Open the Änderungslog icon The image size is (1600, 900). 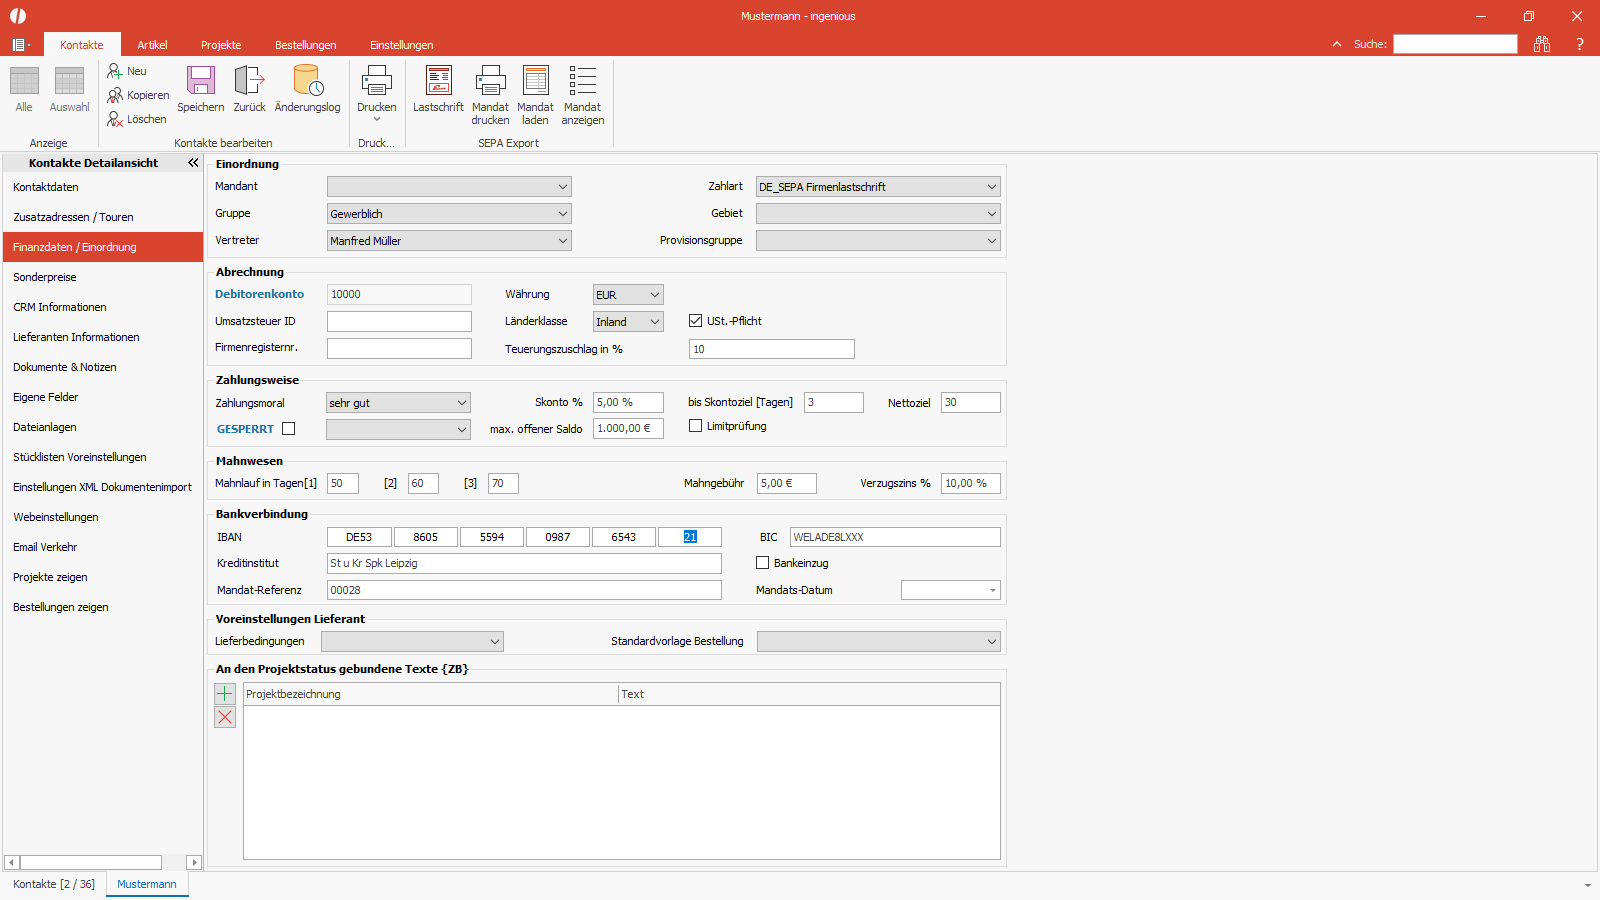tap(307, 82)
